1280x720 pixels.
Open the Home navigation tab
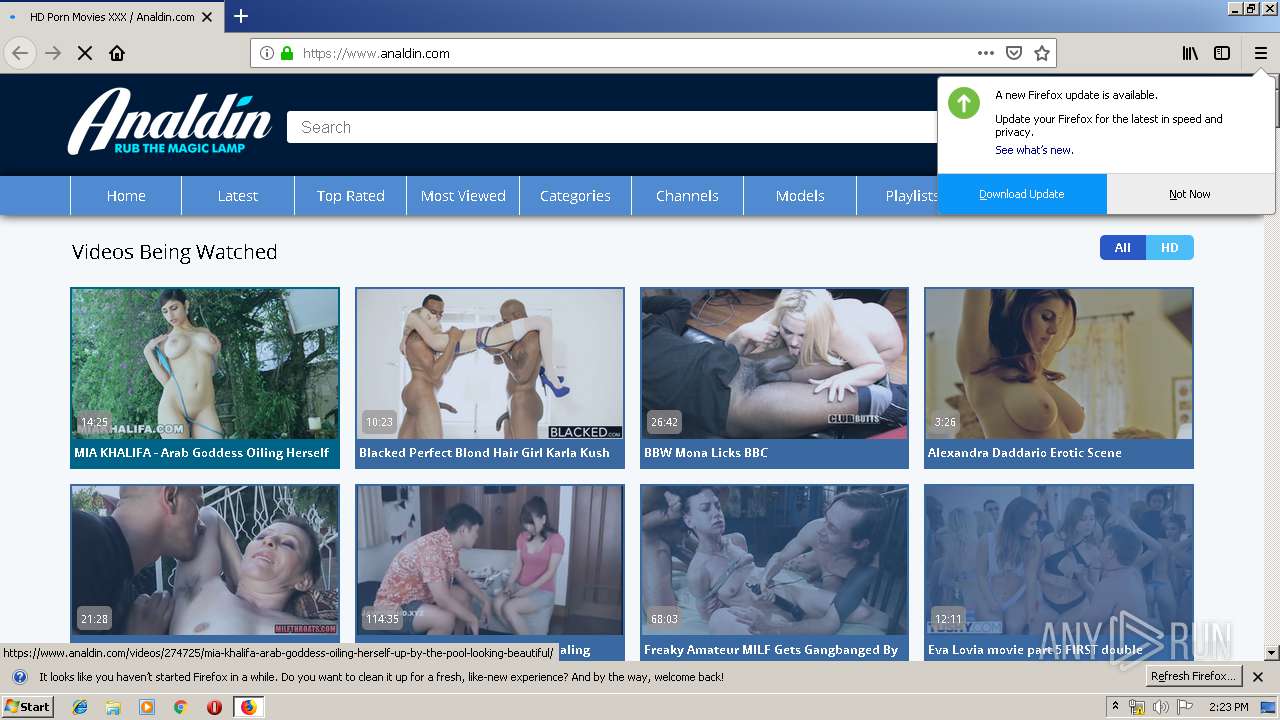click(126, 196)
